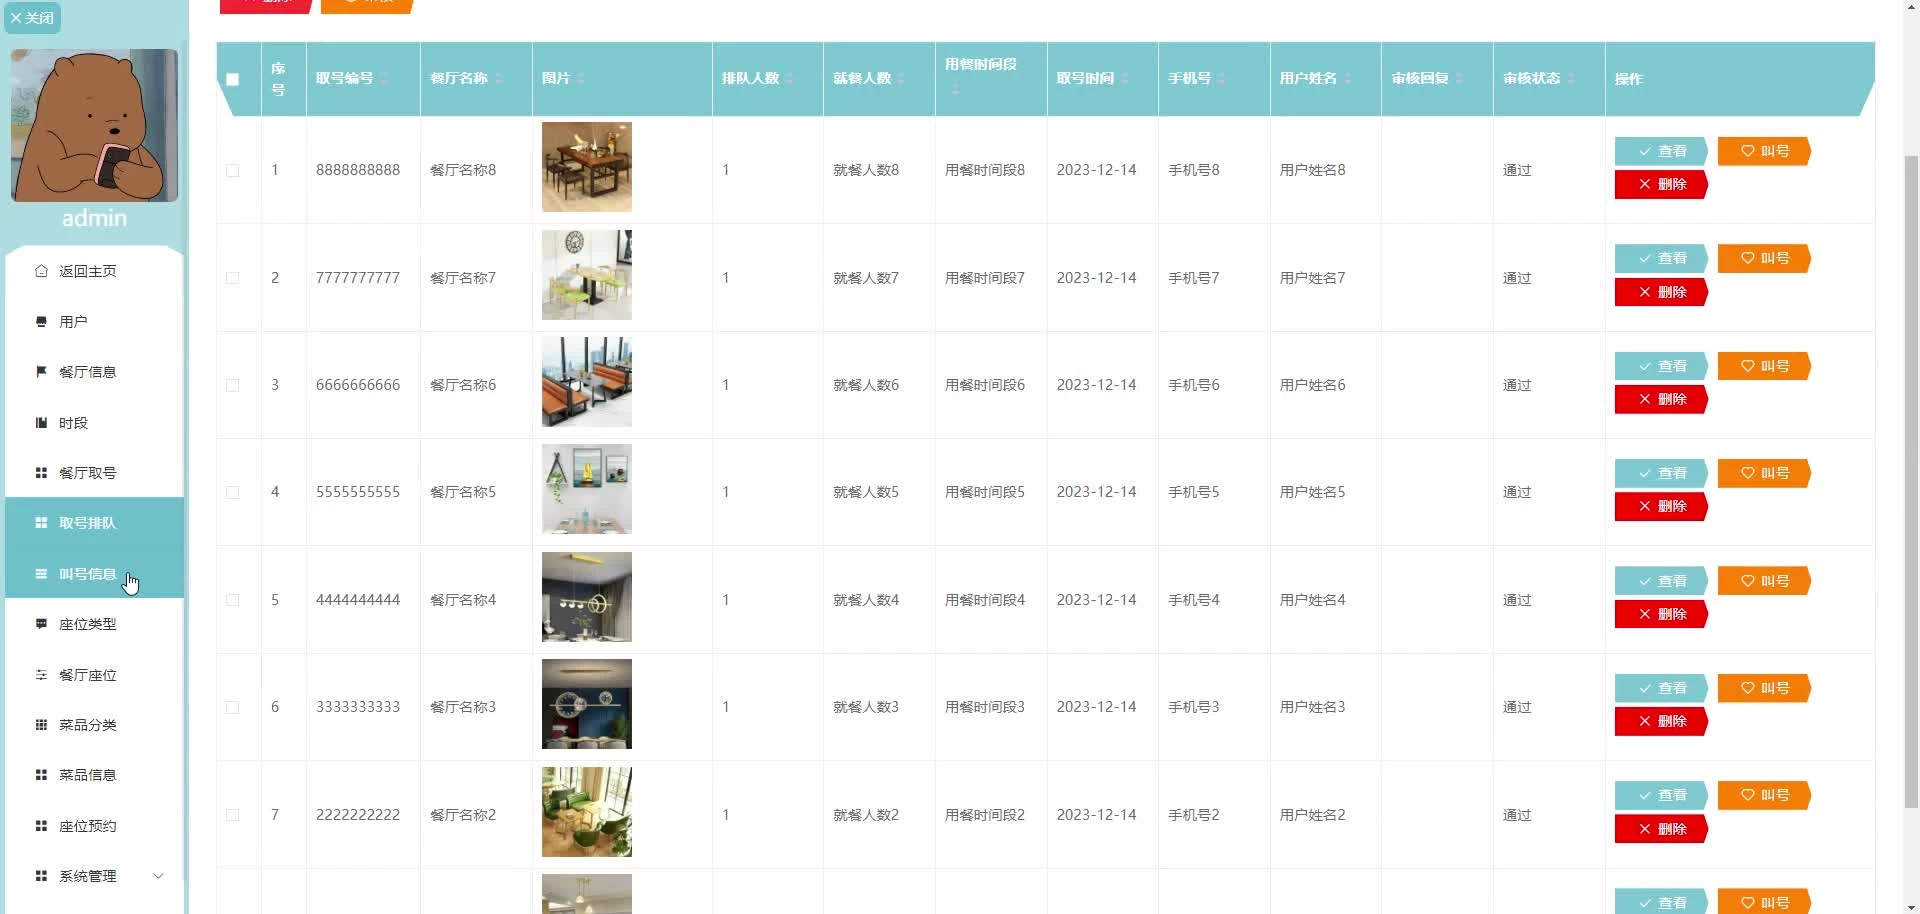Screen dimensions: 1920x914
Task: Click the list icon beside 餐厅座位
Action: (41, 675)
